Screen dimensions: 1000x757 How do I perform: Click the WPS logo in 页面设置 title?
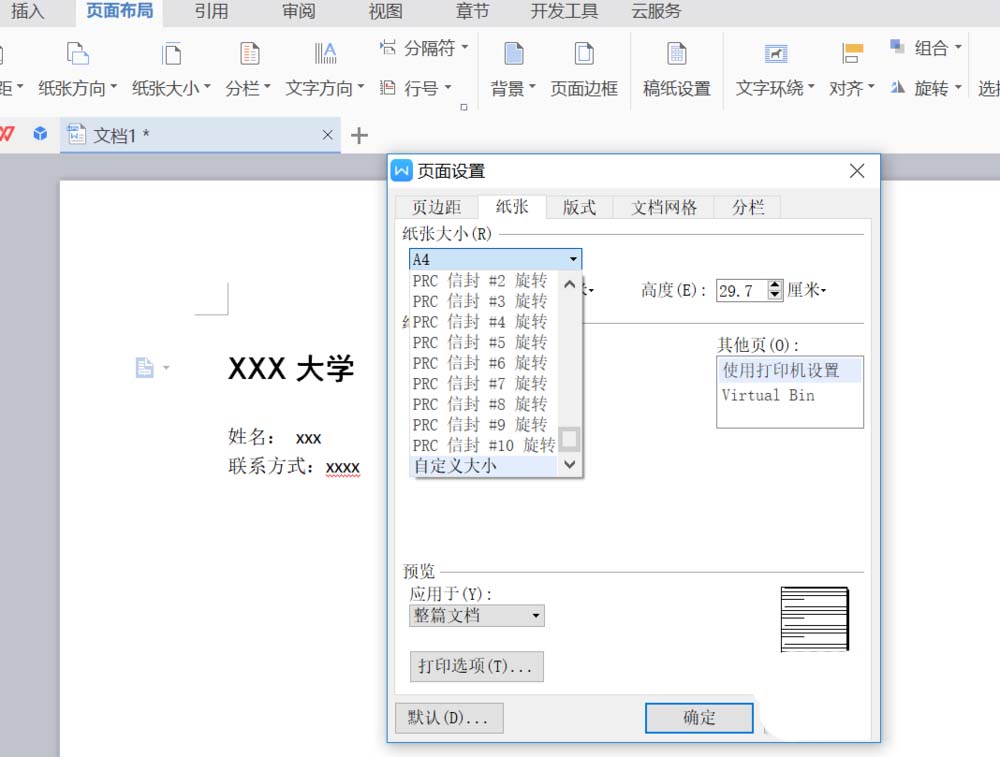point(401,170)
